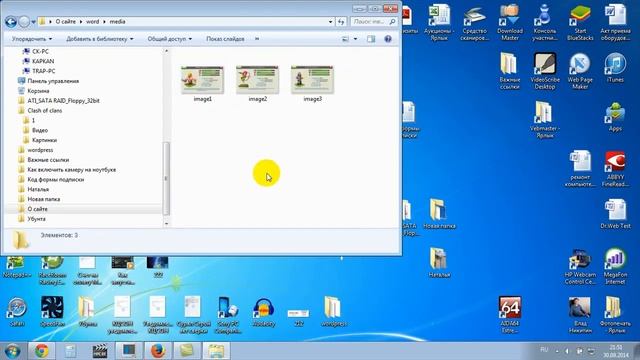Click navigation pane scroll-down arrow

(x=166, y=223)
